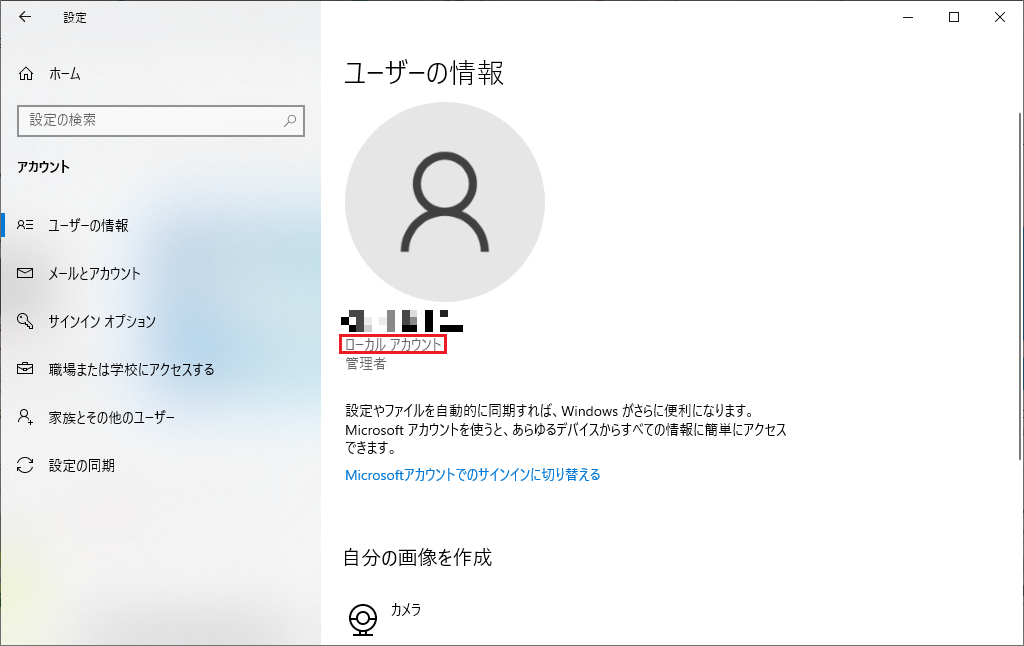Choose カメラ to create a picture
The image size is (1024, 646).
coord(406,610)
